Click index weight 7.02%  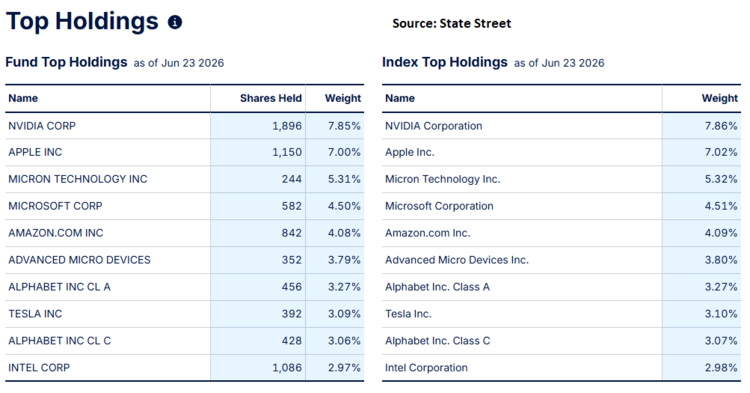[x=721, y=152]
